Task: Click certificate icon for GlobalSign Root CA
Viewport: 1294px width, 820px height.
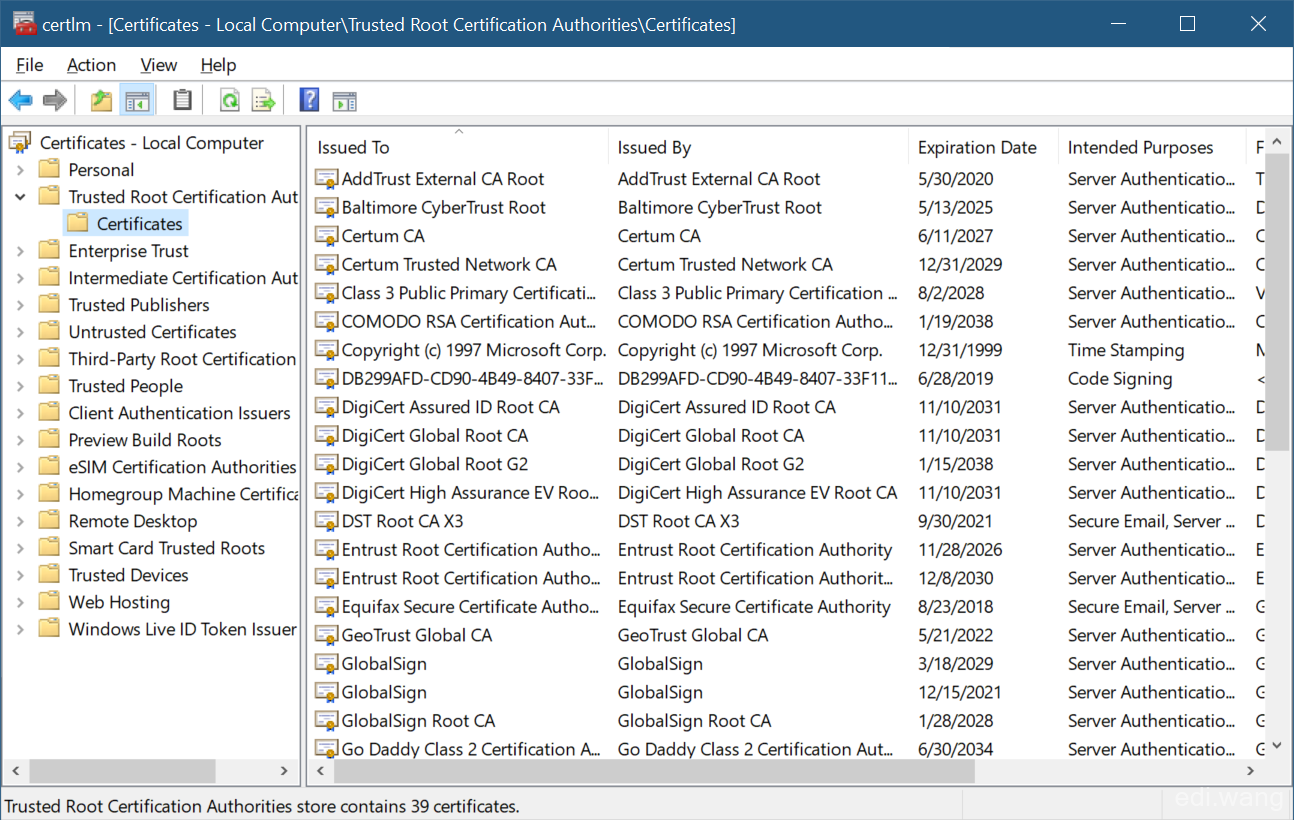Action: tap(326, 721)
